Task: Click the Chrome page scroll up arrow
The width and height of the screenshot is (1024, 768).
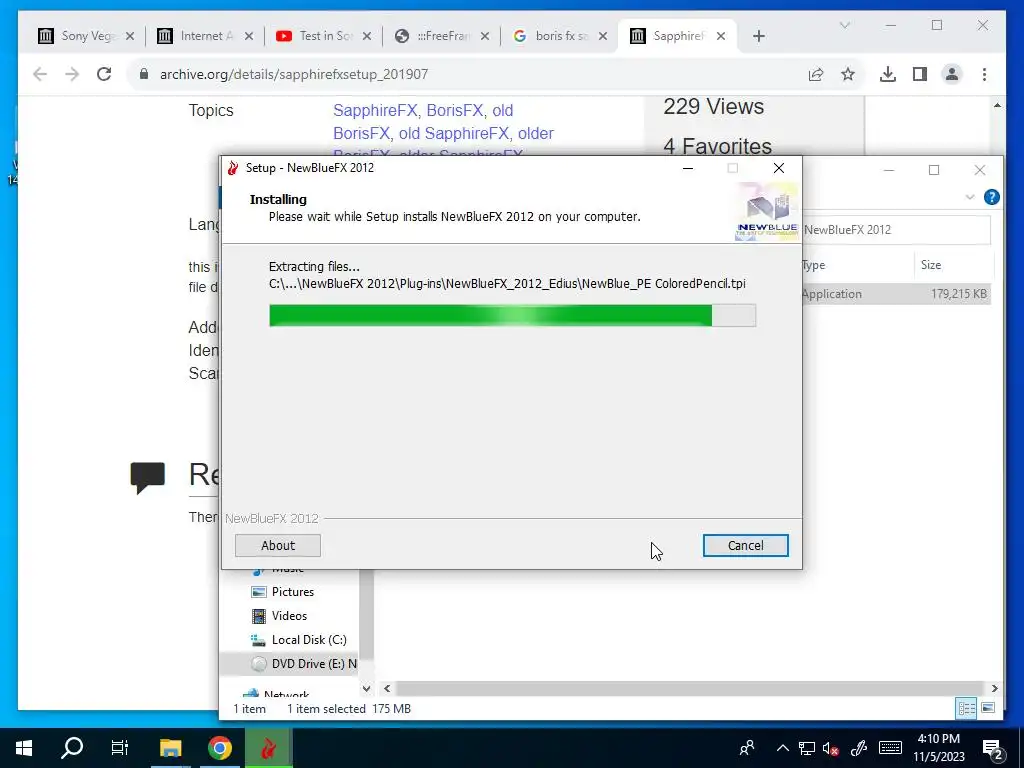Action: coord(997,106)
